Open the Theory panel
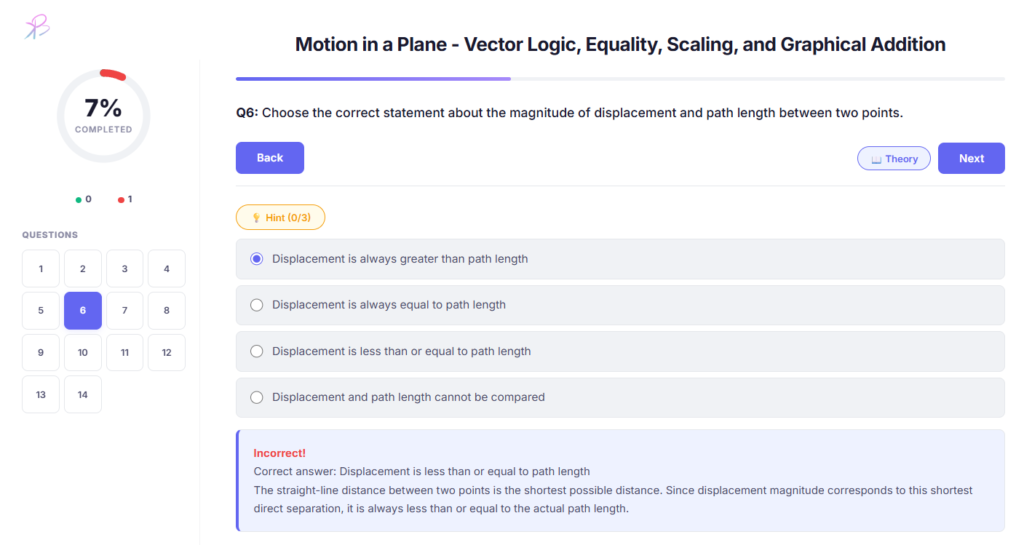The width and height of the screenshot is (1024, 545). (x=894, y=159)
